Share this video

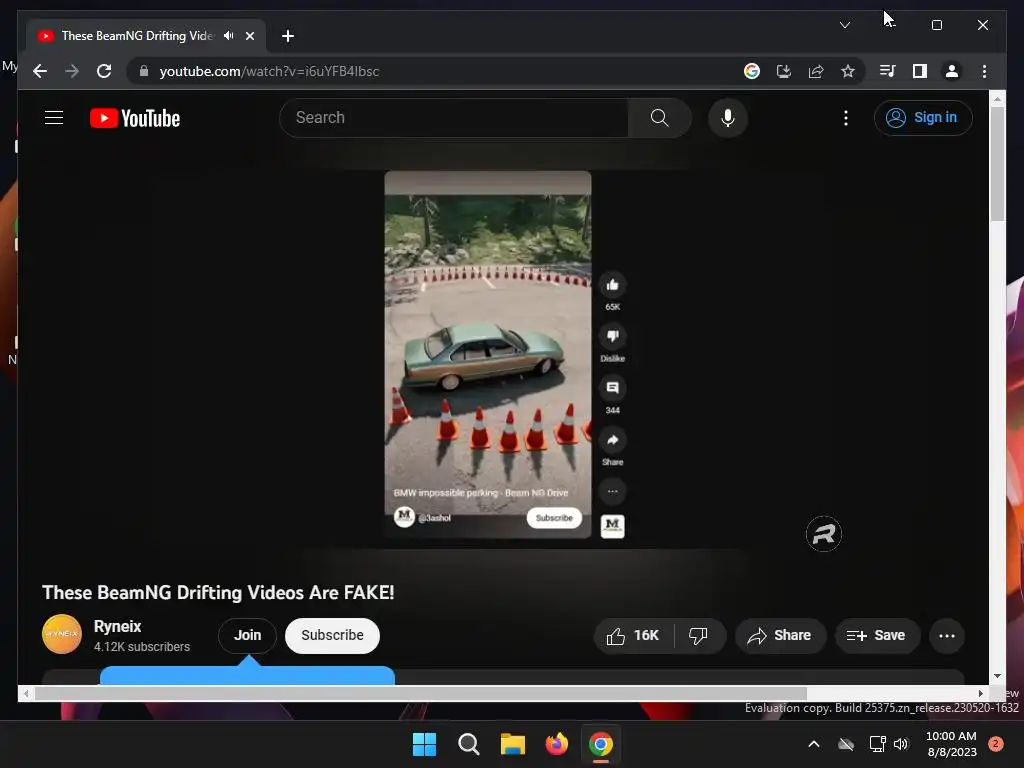(x=780, y=635)
